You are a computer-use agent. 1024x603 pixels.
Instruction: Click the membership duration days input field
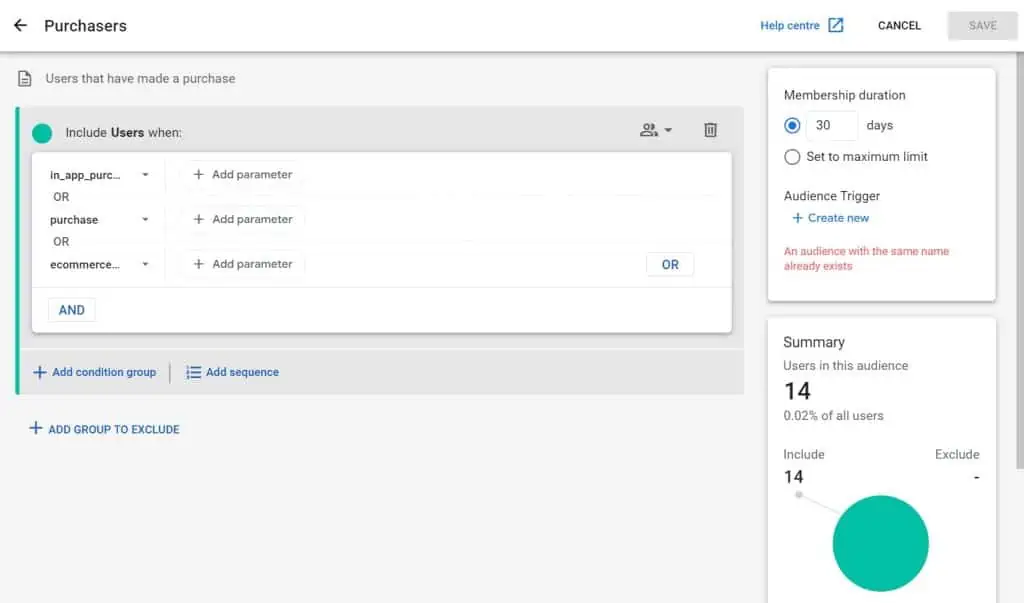[831, 126]
